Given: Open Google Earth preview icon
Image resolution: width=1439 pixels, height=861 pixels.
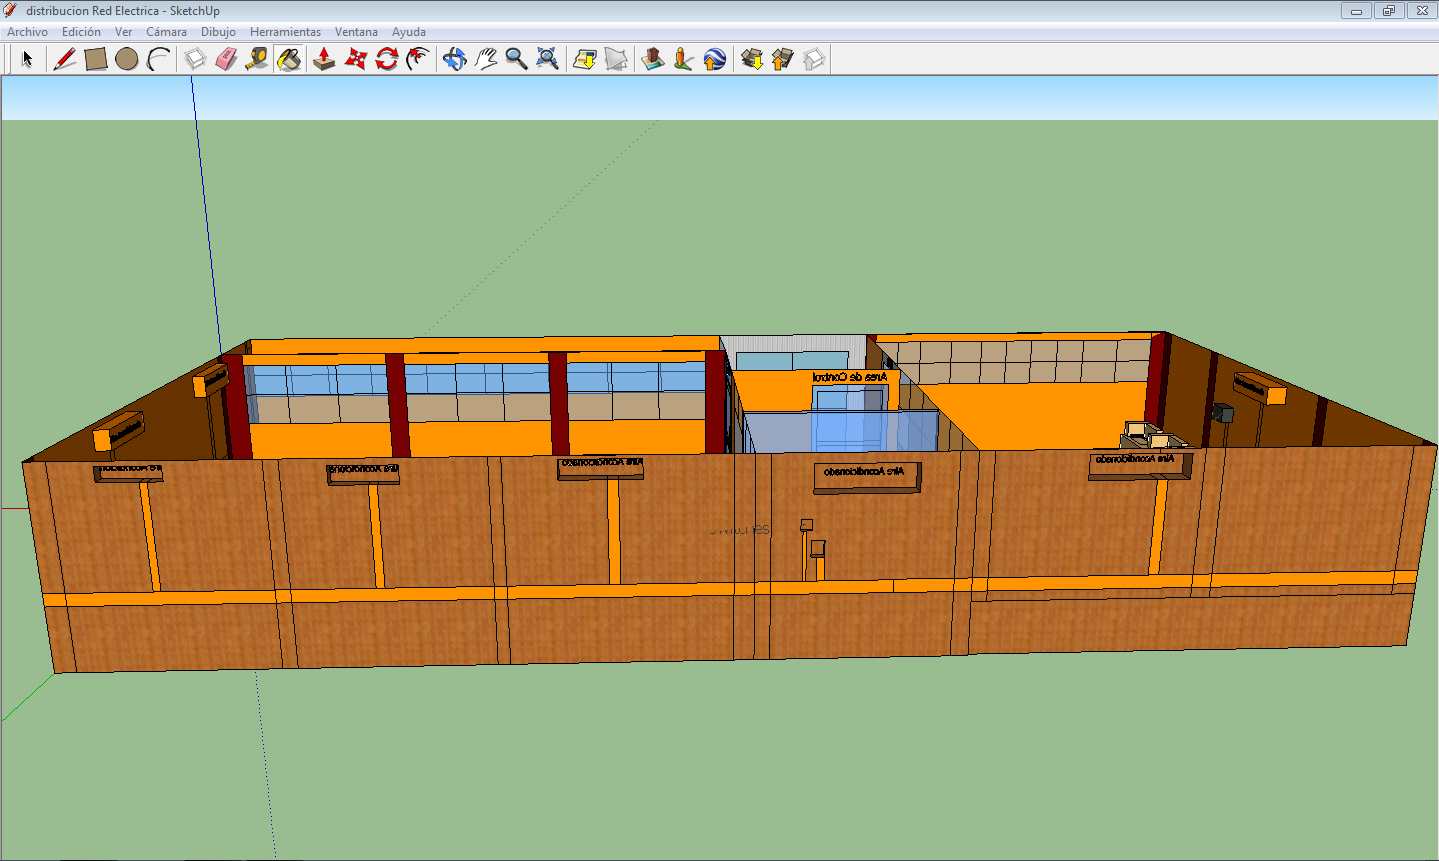Looking at the screenshot, I should [715, 58].
